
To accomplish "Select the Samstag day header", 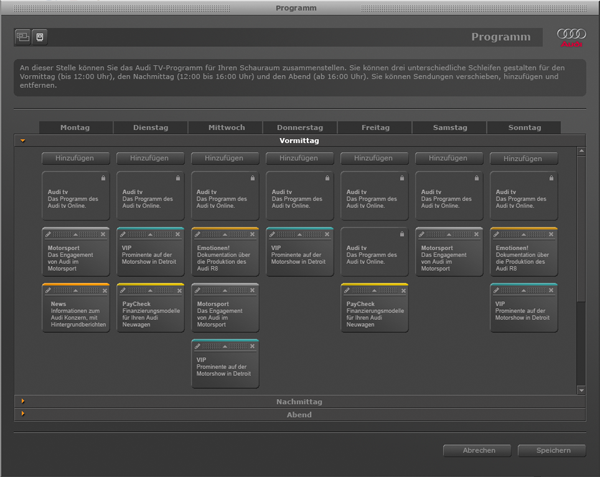I will tap(450, 127).
